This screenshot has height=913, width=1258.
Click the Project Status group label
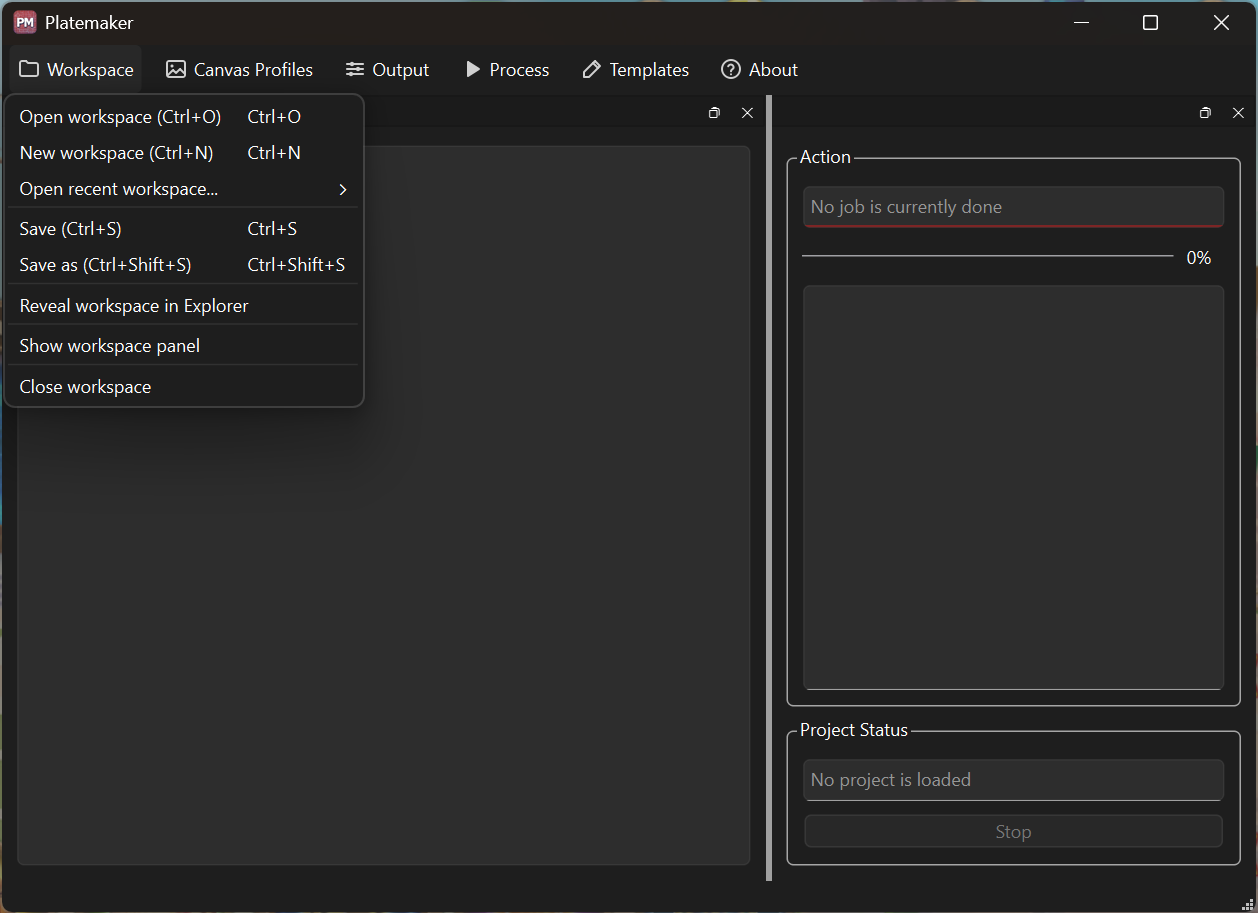click(x=854, y=730)
